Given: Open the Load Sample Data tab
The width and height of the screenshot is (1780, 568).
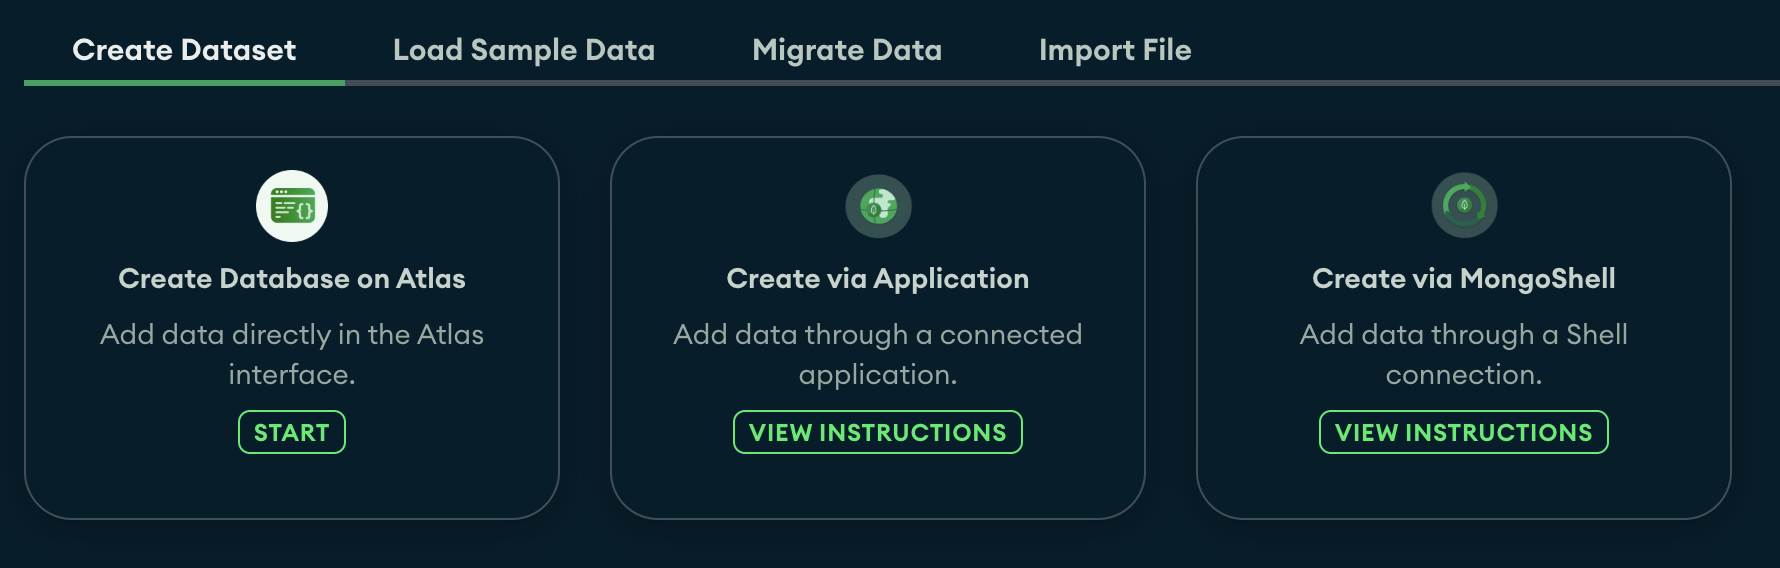Looking at the screenshot, I should [x=524, y=50].
